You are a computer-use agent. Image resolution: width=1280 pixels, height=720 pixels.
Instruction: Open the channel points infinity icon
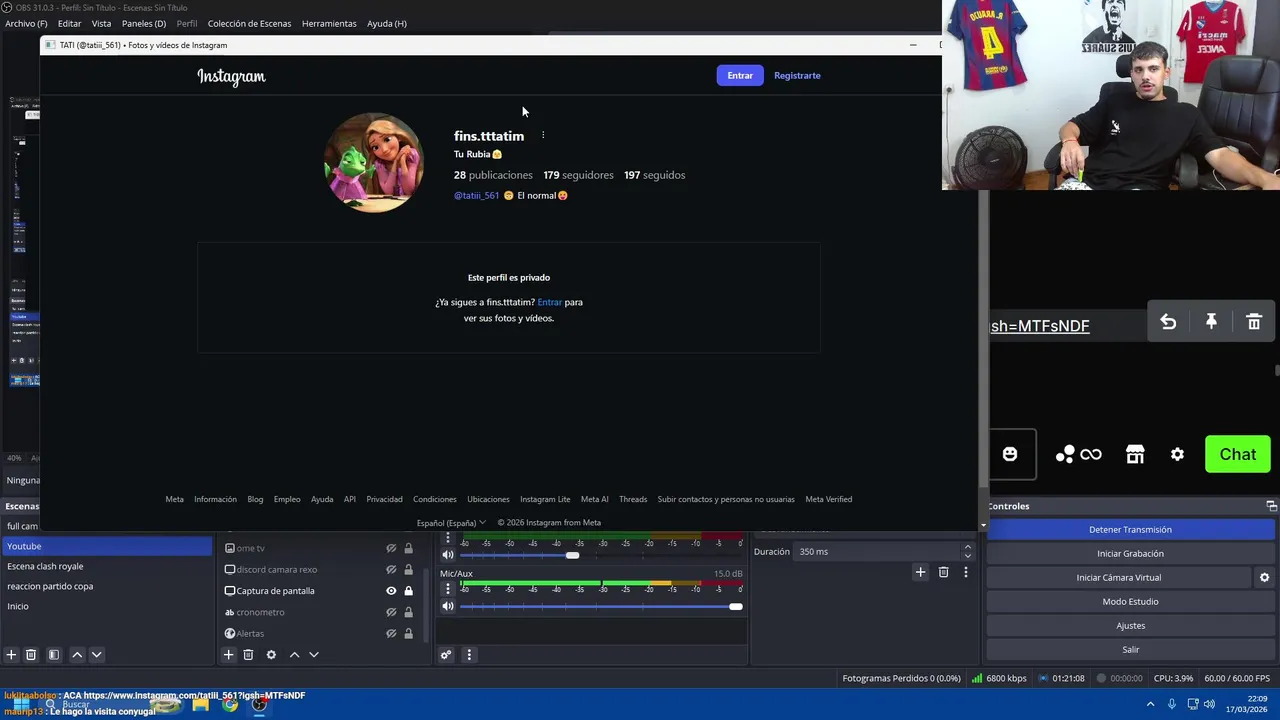1090,454
